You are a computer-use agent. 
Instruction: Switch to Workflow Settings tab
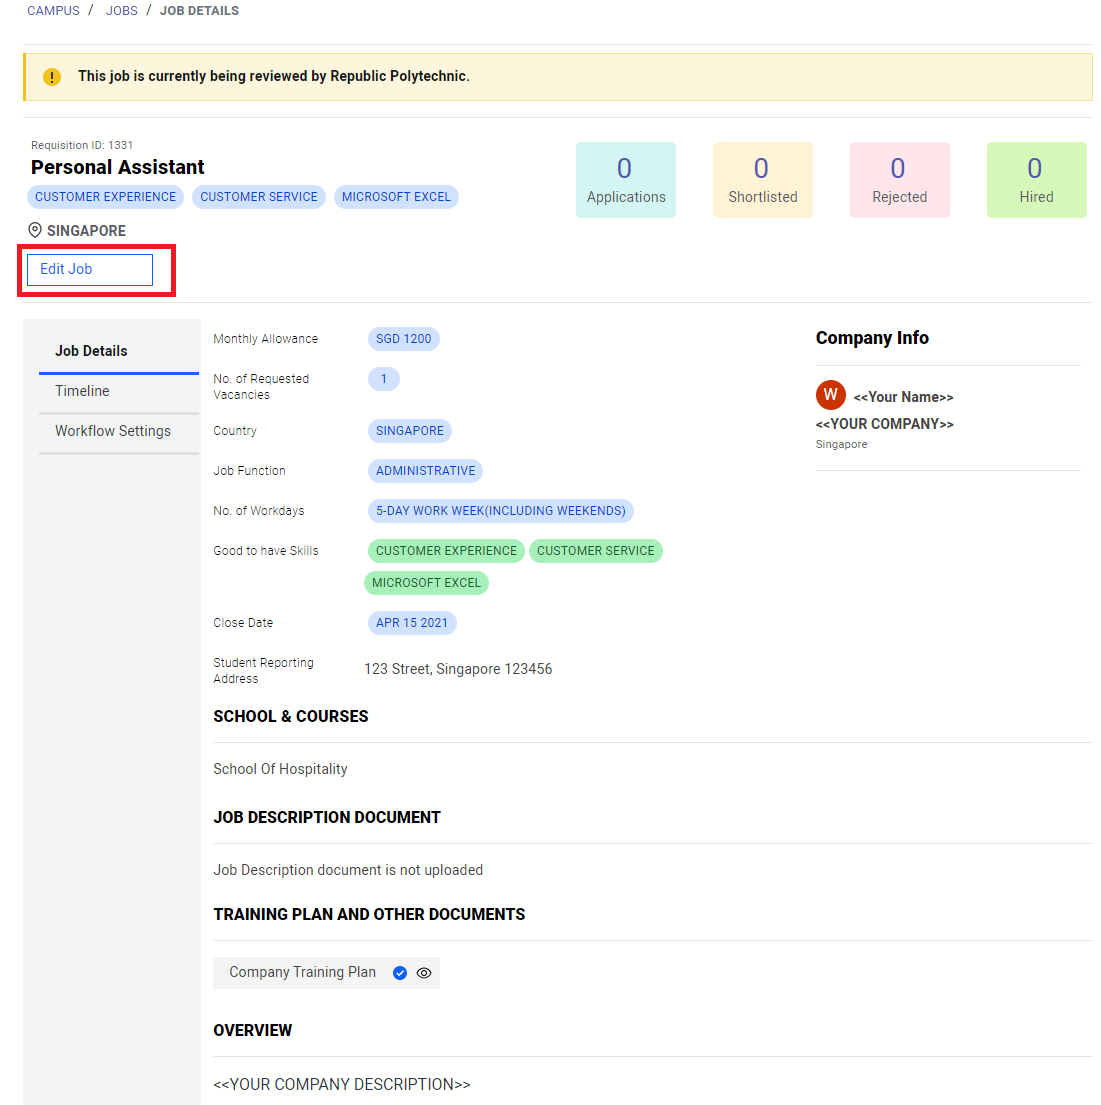113,431
